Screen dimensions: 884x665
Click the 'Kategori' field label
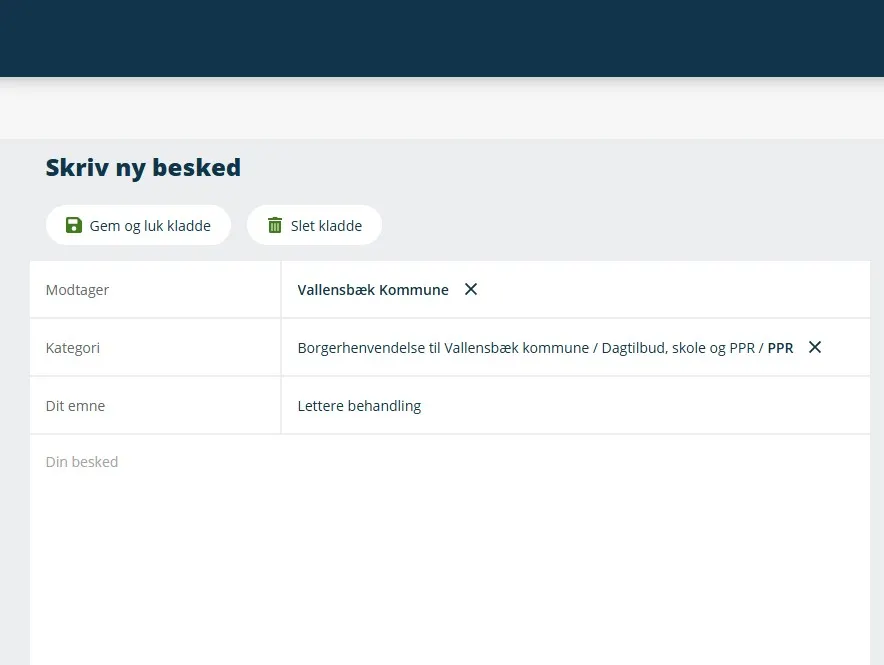point(73,348)
